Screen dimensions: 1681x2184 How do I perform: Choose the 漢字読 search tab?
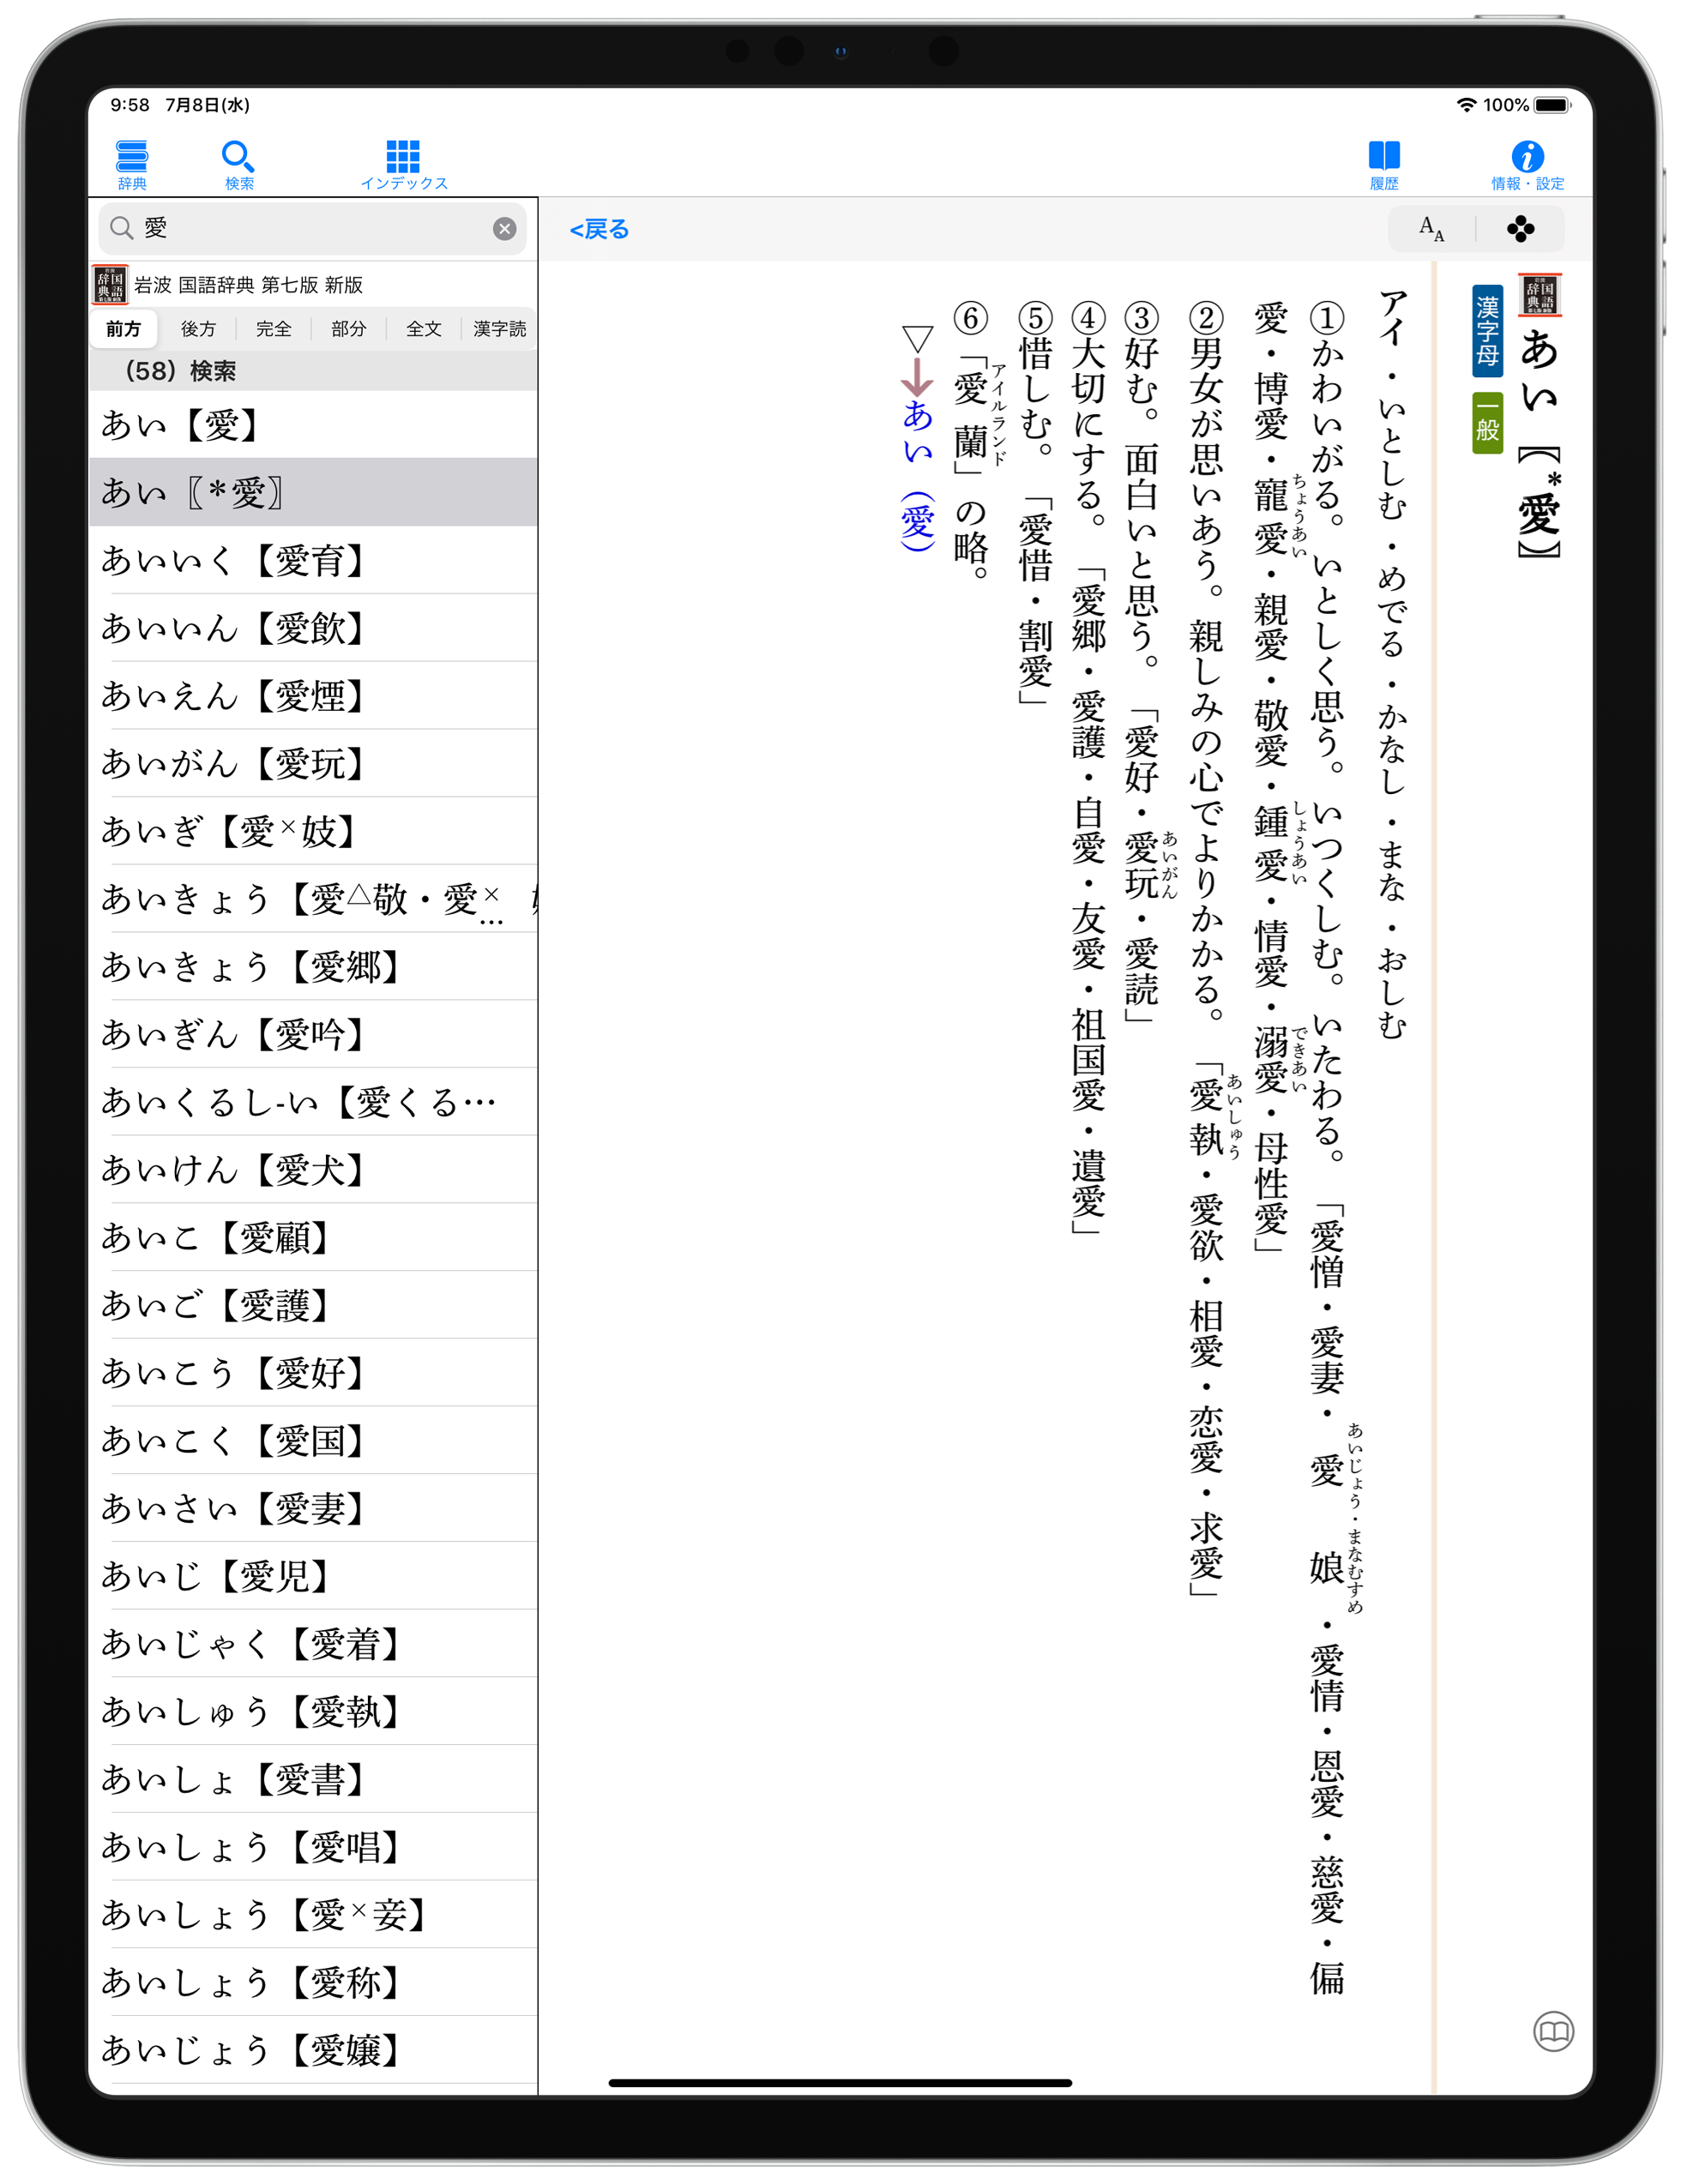pyautogui.click(x=499, y=329)
